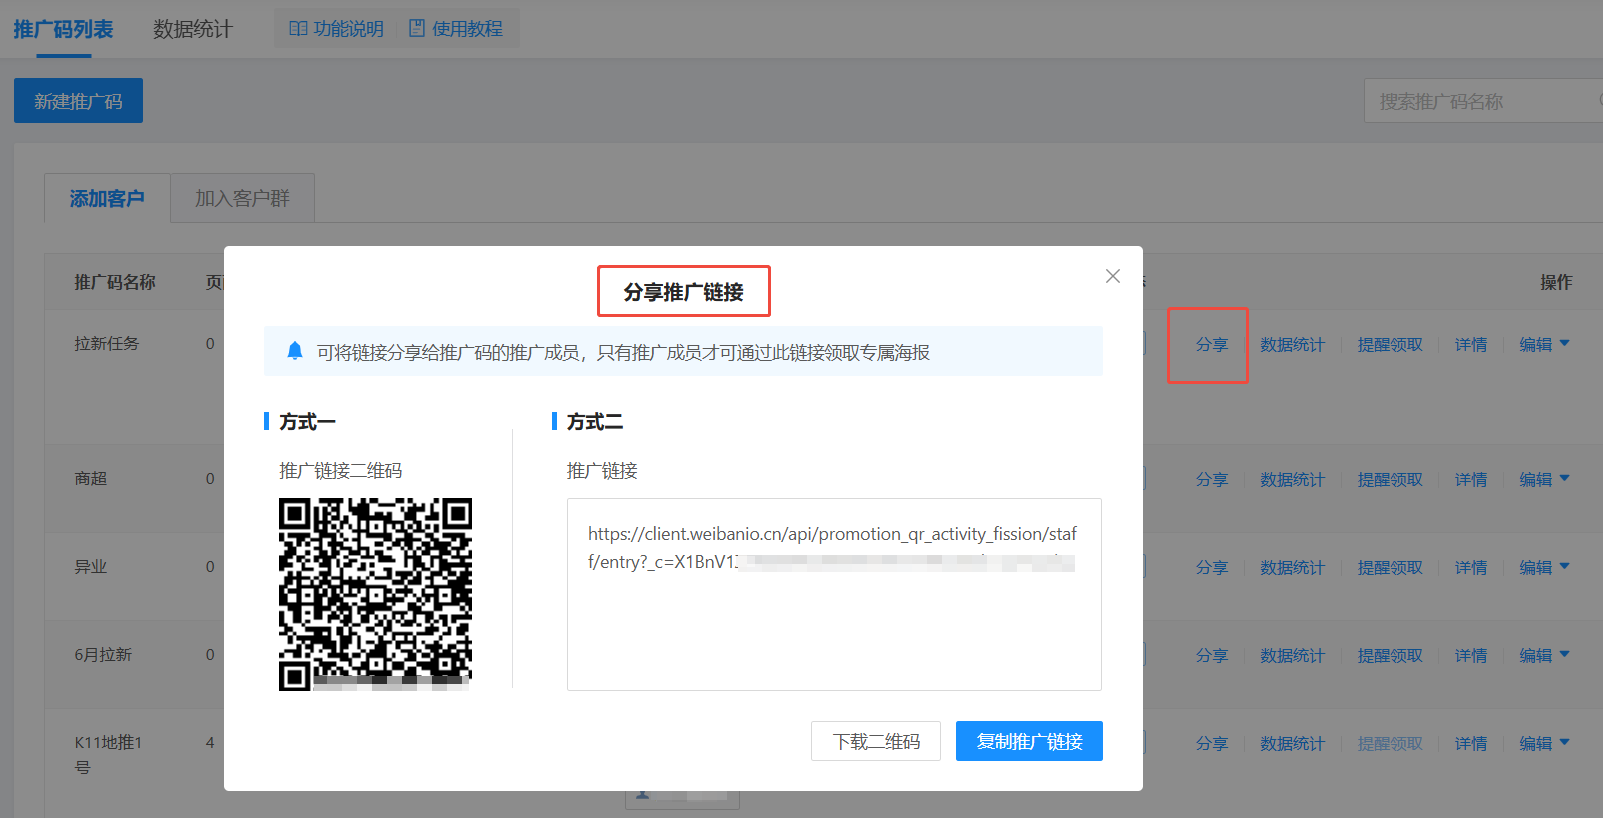
Task: Expand 编辑 dropdown in the 商超 row
Action: (x=1545, y=479)
